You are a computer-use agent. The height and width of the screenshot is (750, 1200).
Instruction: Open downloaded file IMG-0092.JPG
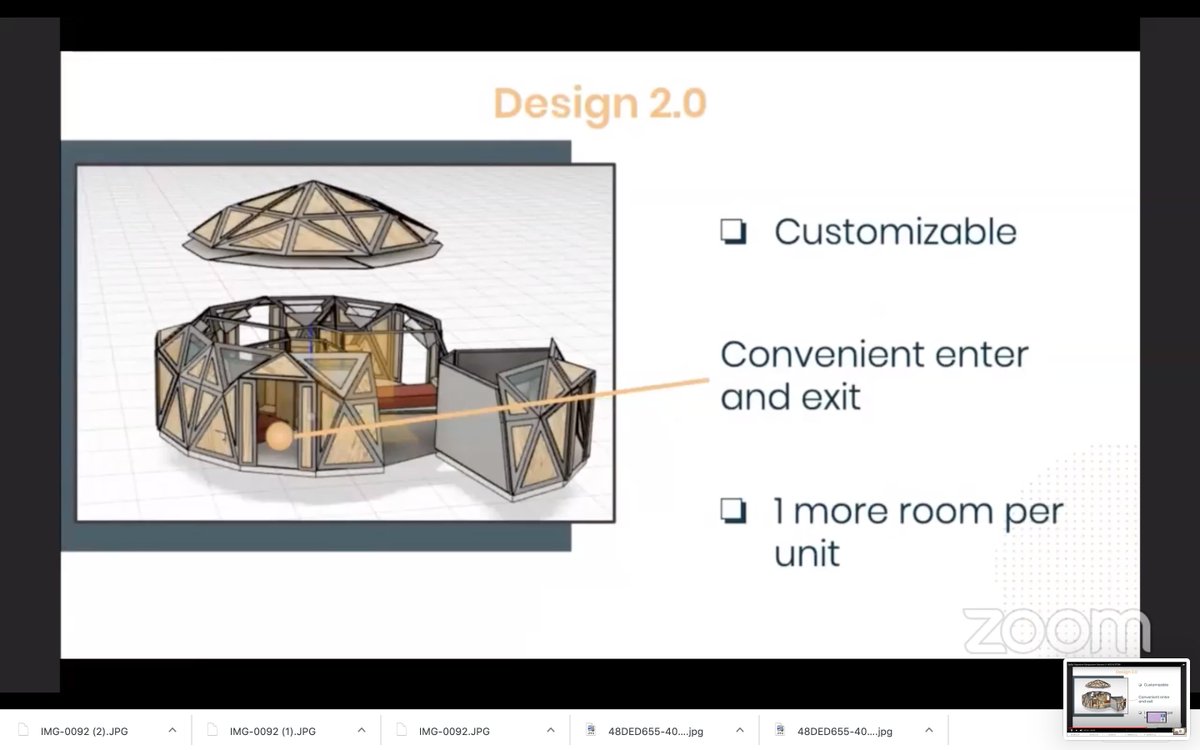click(454, 731)
